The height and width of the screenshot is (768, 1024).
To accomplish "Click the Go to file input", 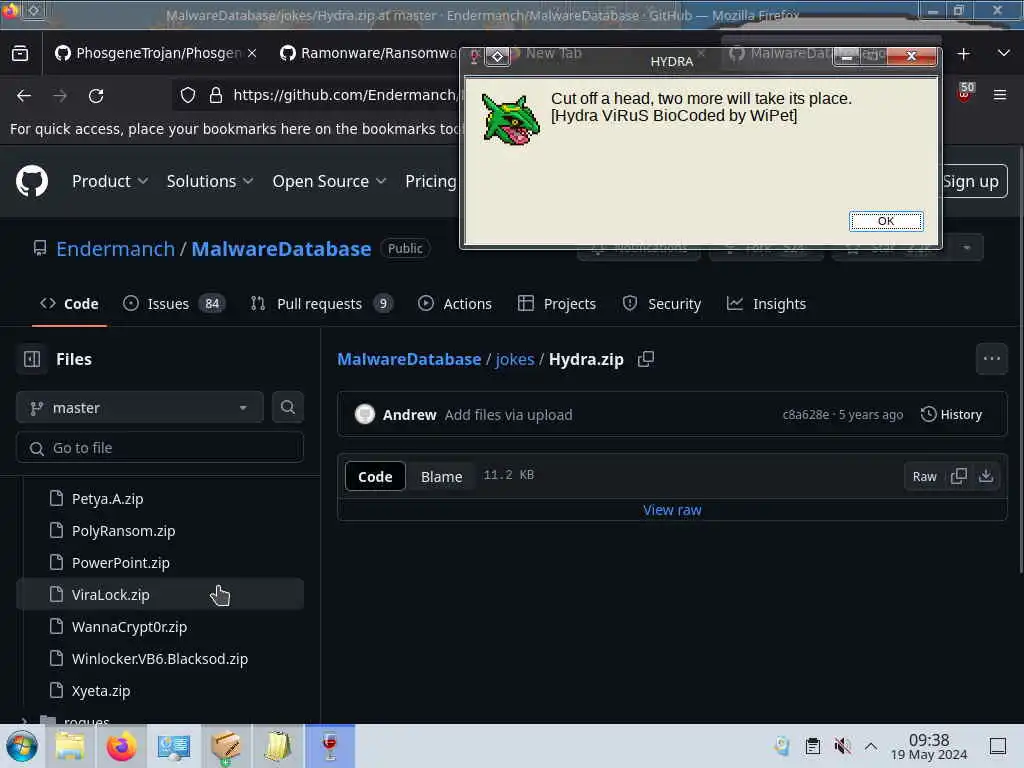I will tap(160, 448).
